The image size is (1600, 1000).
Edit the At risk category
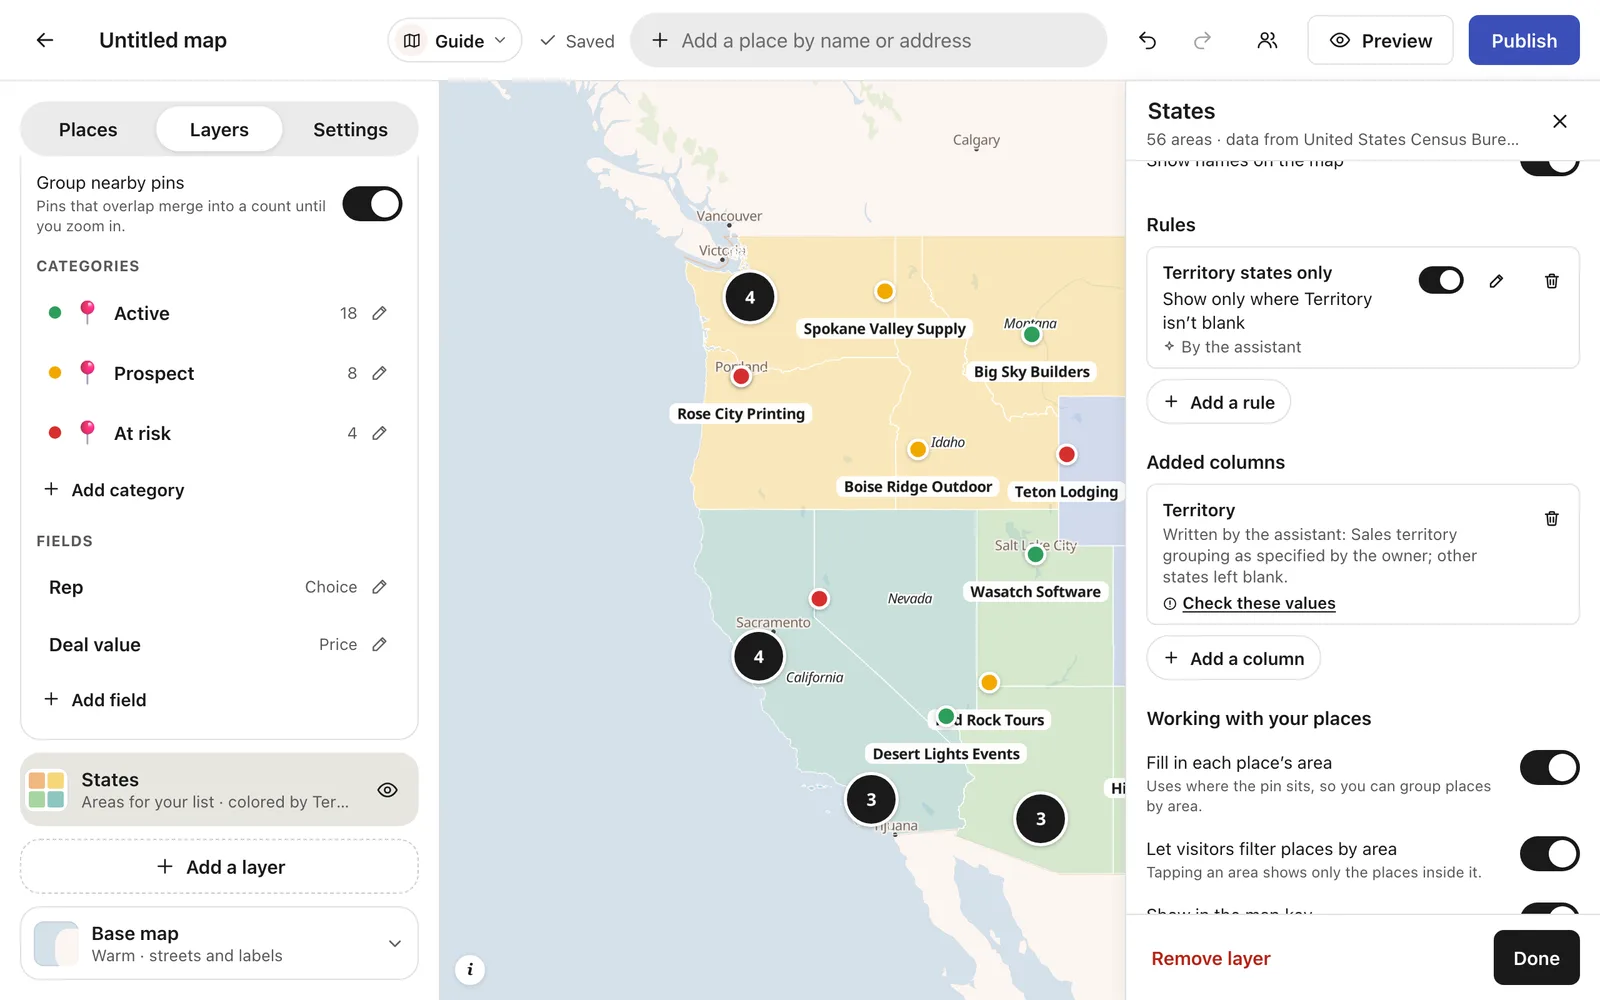point(379,433)
